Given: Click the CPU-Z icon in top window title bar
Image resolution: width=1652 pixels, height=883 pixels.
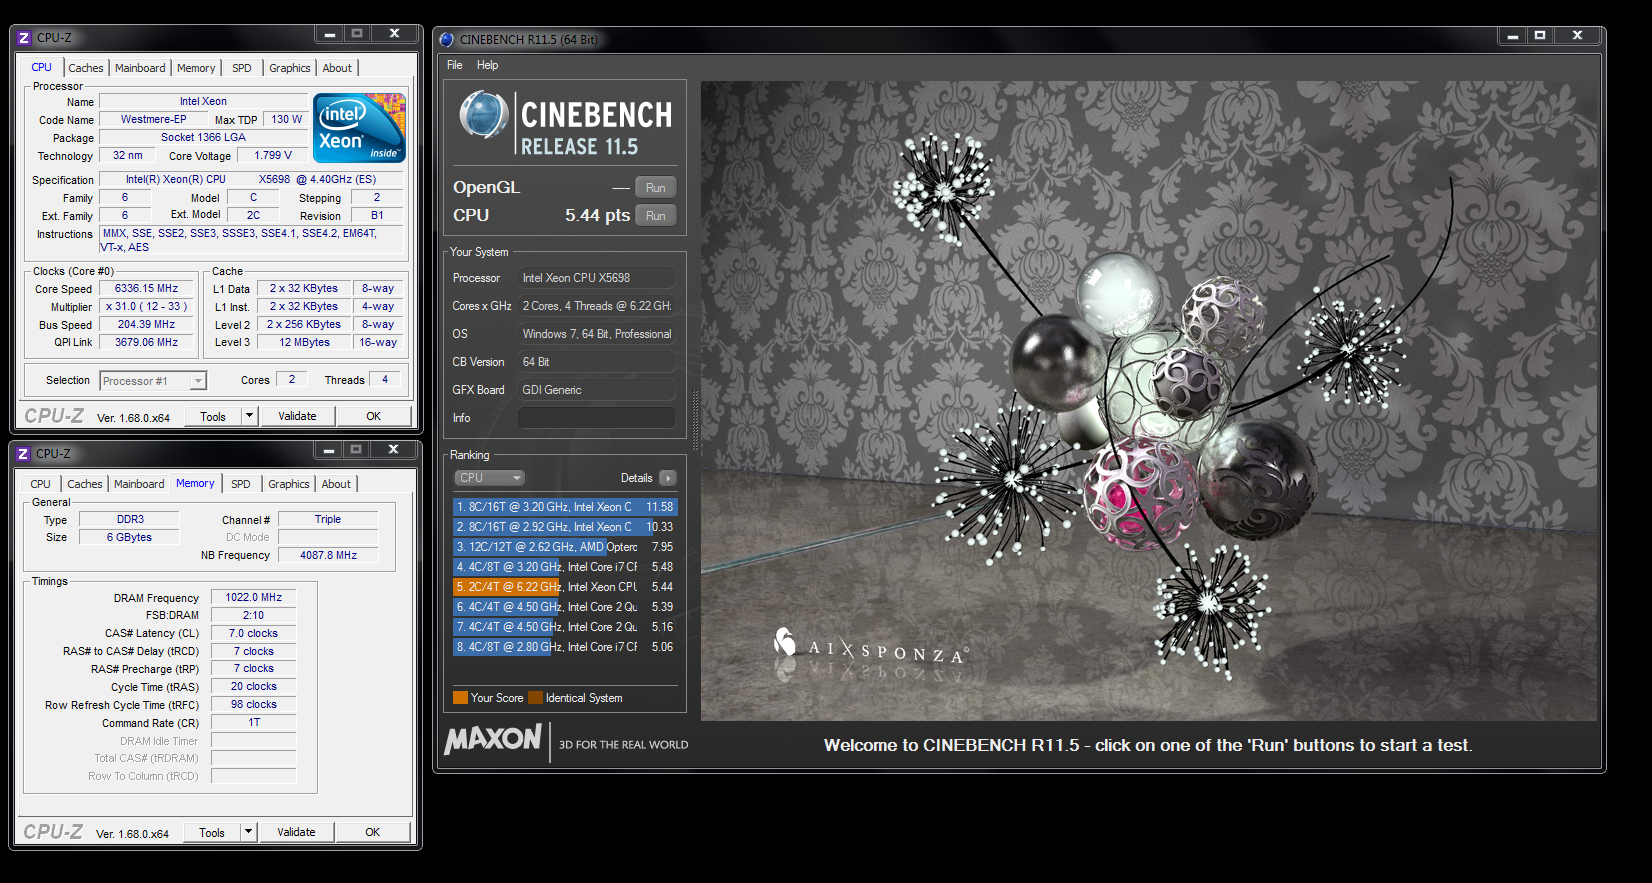Looking at the screenshot, I should click(24, 38).
